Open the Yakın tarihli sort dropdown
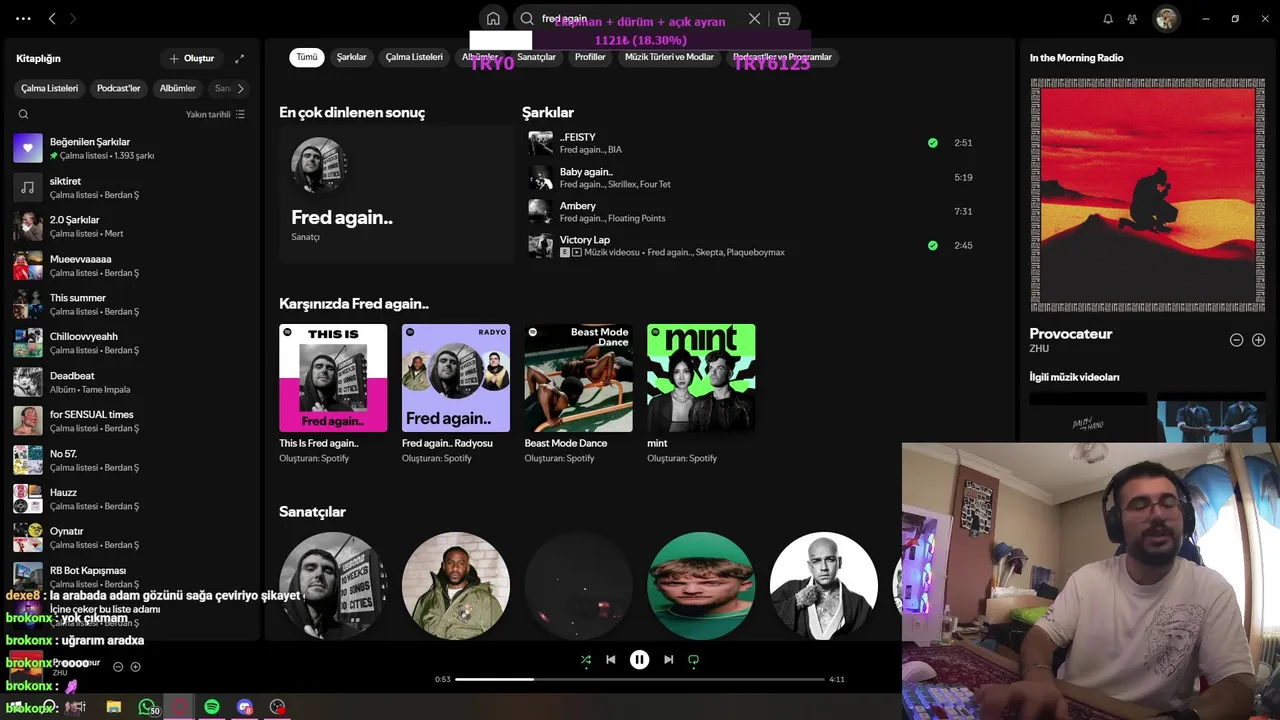 [x=215, y=114]
